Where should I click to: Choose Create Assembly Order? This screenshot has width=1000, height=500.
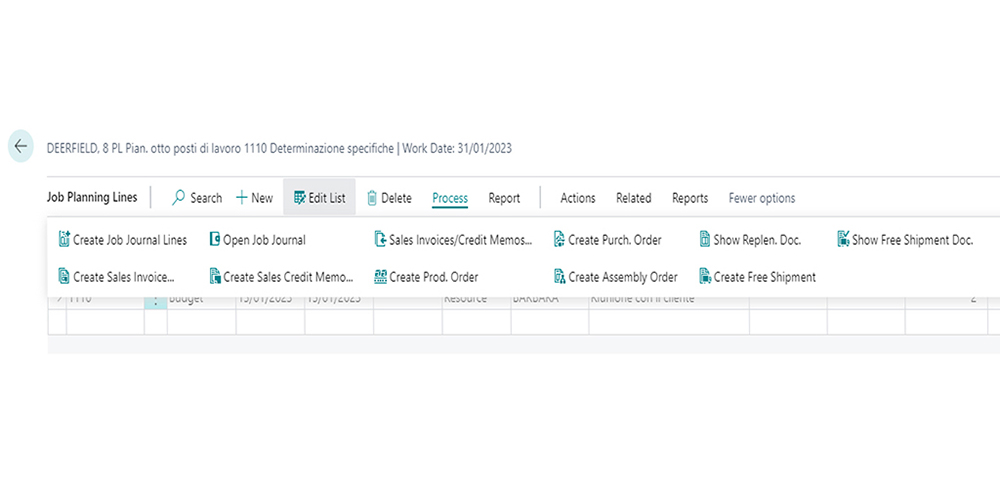point(615,277)
